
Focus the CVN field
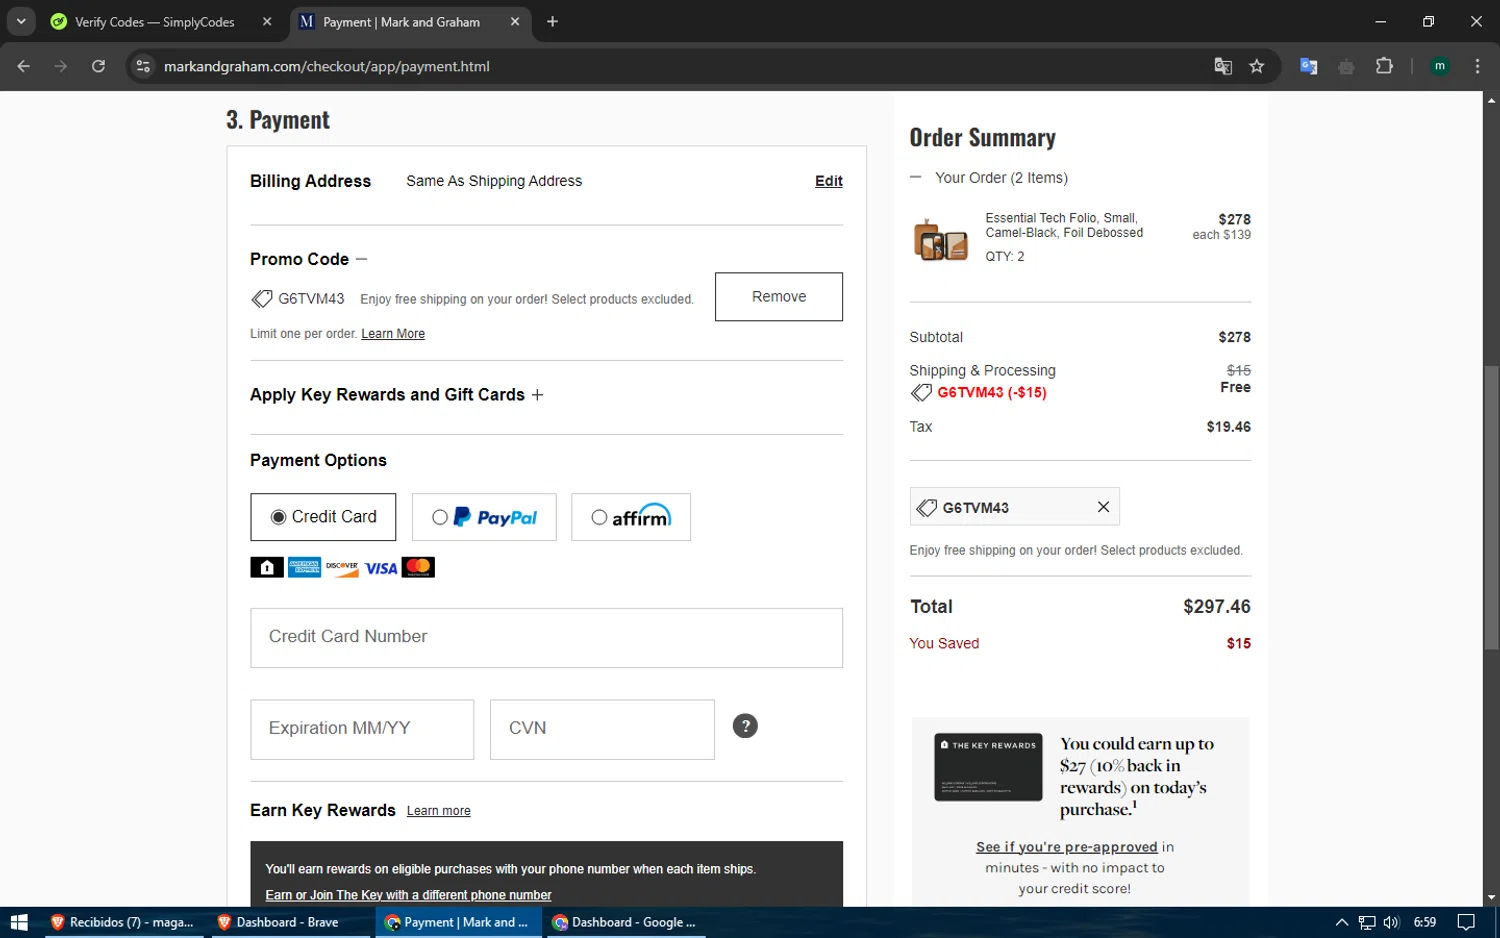[602, 730]
